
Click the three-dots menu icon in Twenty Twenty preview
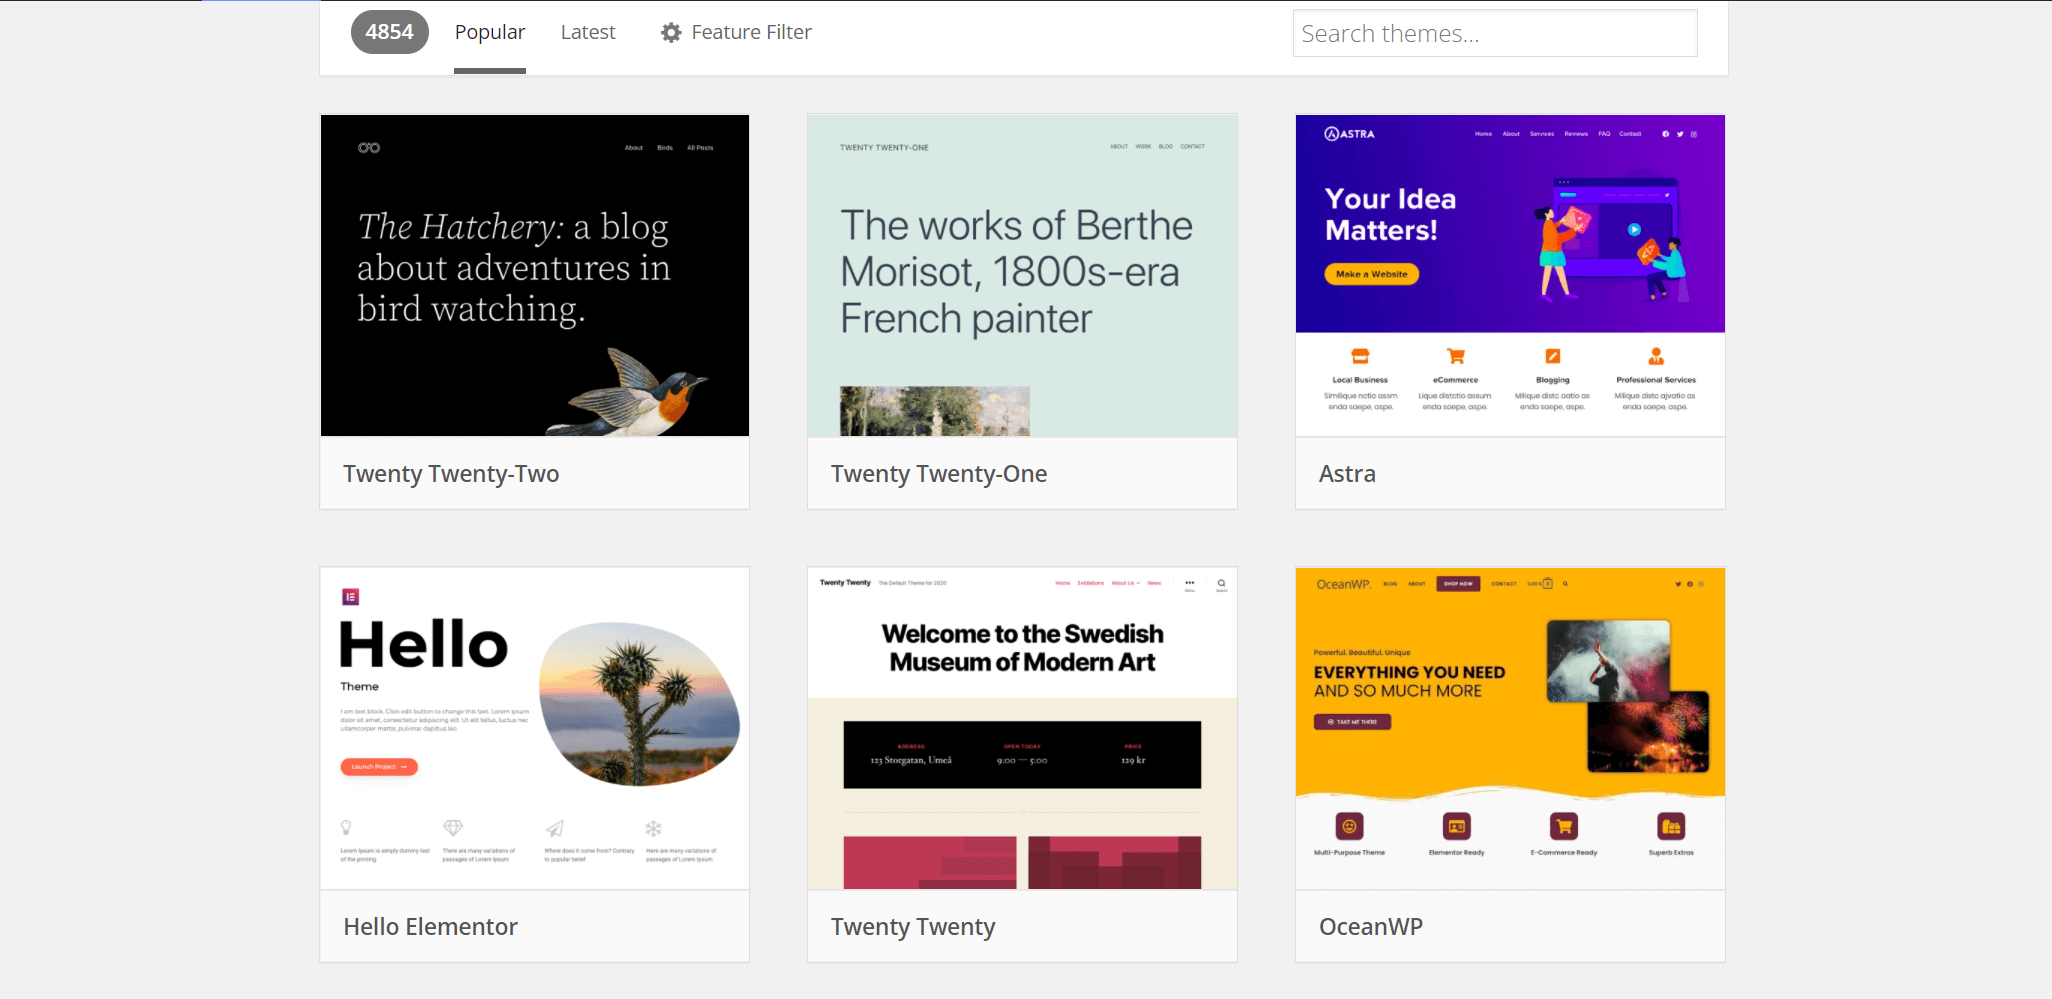coord(1190,583)
